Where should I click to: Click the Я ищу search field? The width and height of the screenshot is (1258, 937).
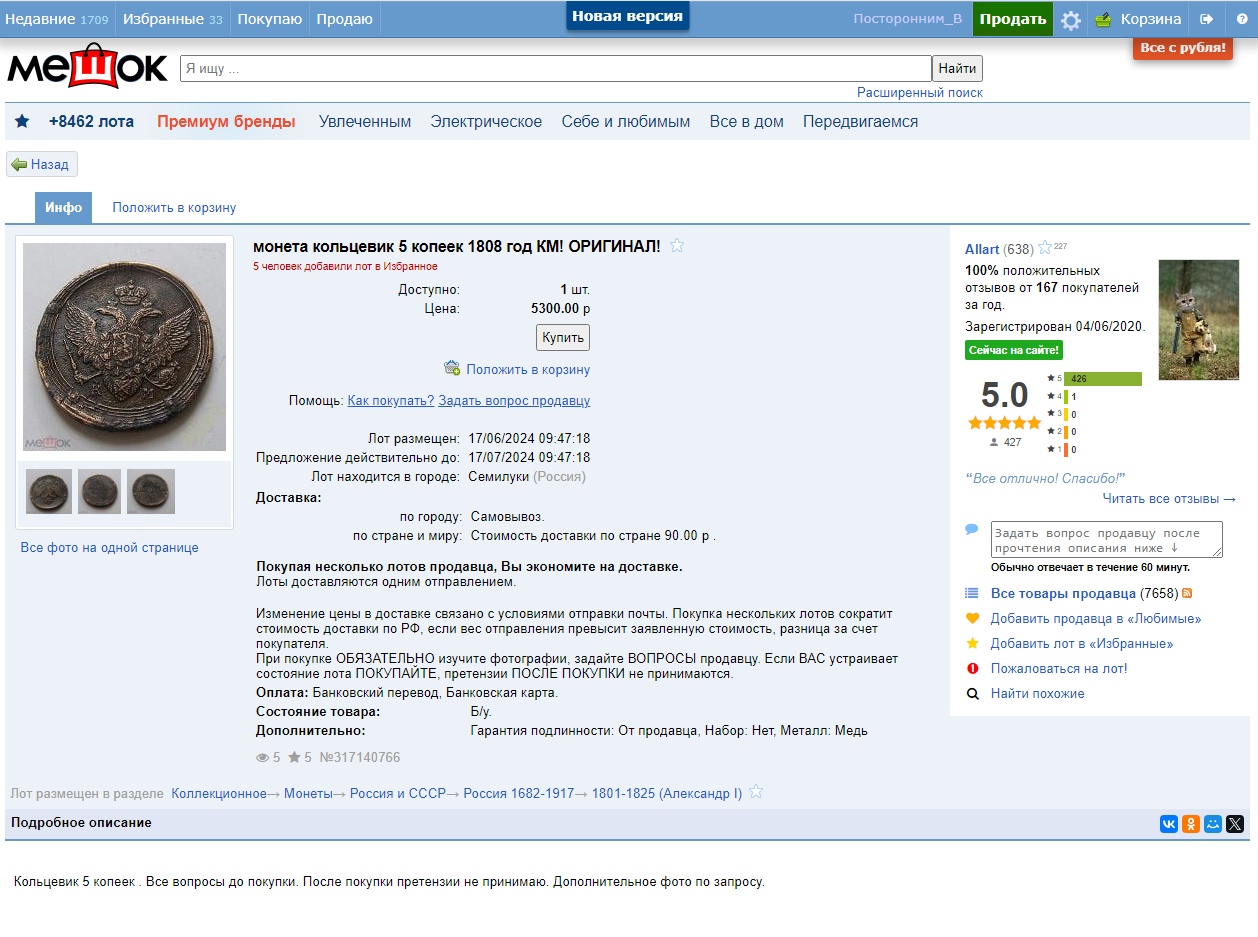coord(555,69)
